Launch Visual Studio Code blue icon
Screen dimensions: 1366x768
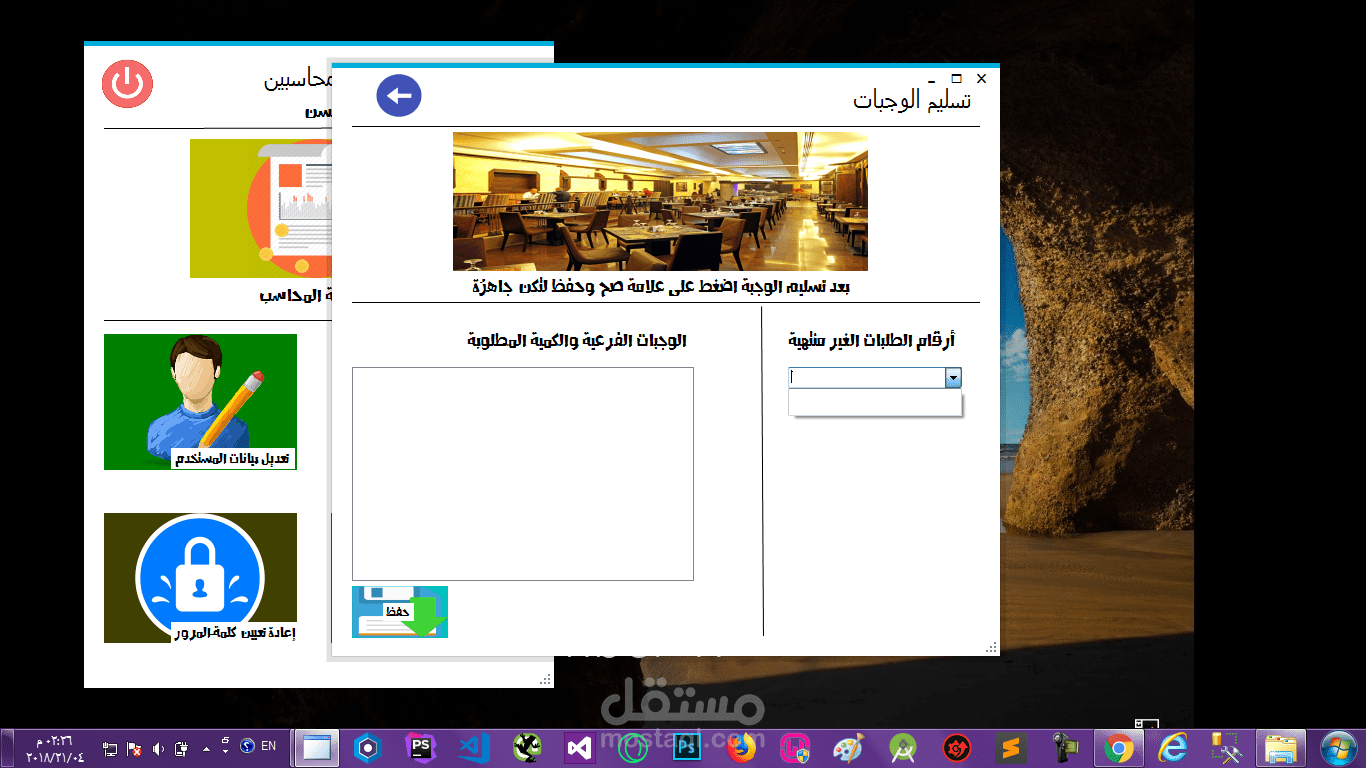(x=473, y=747)
